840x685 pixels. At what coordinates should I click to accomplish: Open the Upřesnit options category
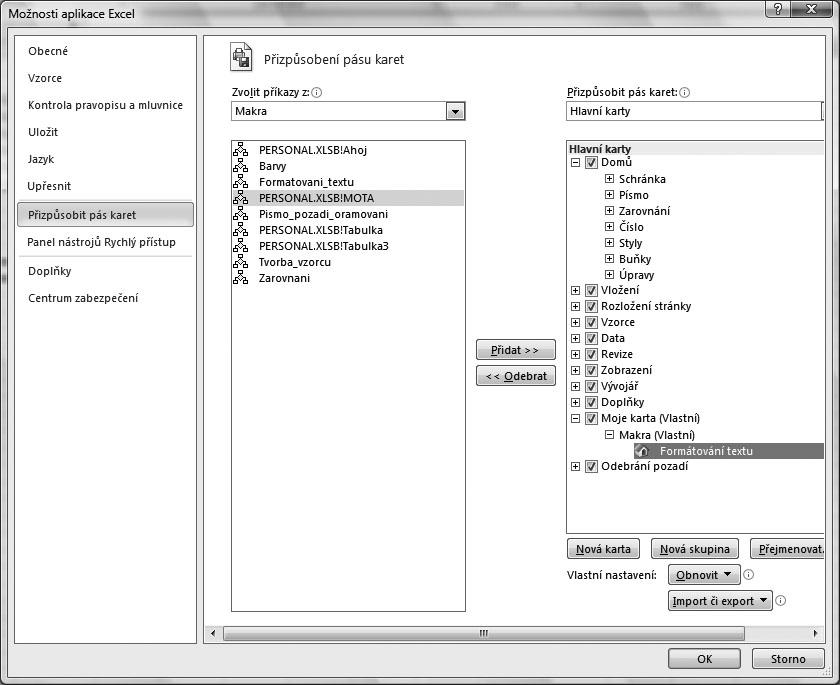click(49, 186)
